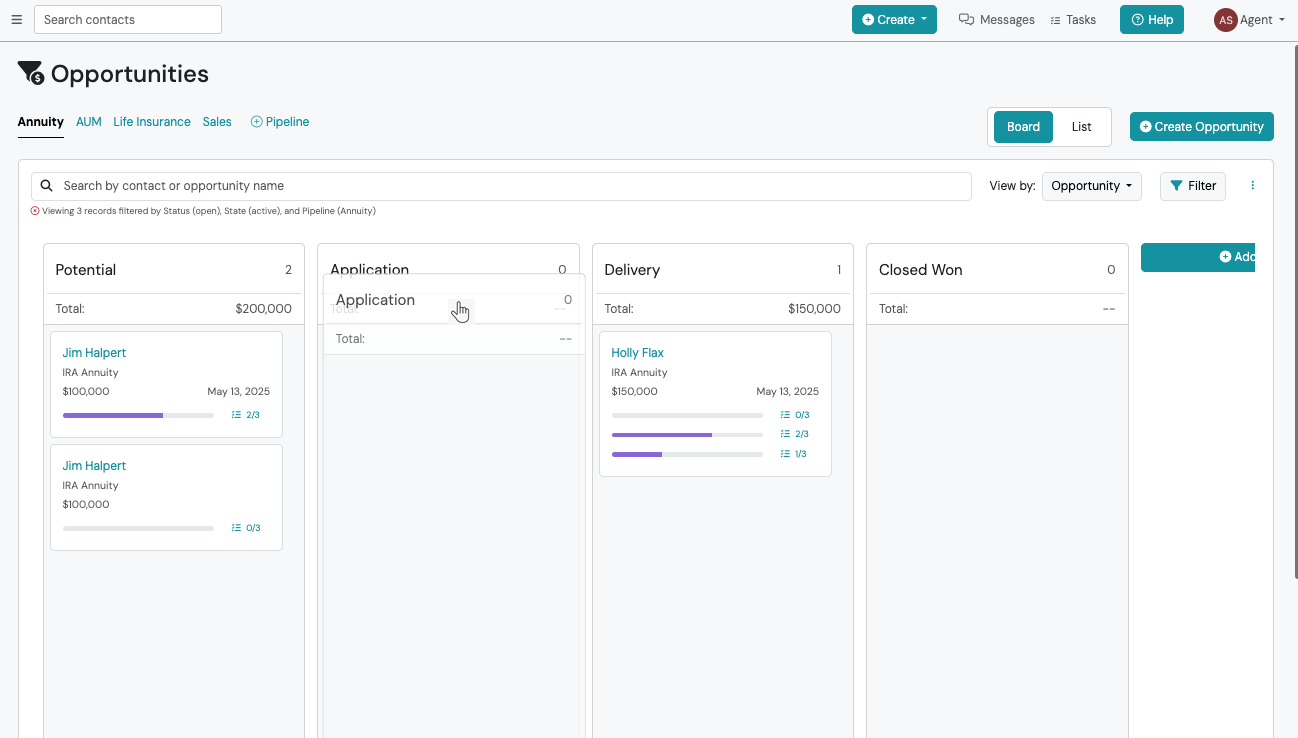Click the teal Add column button

(x=1198, y=257)
